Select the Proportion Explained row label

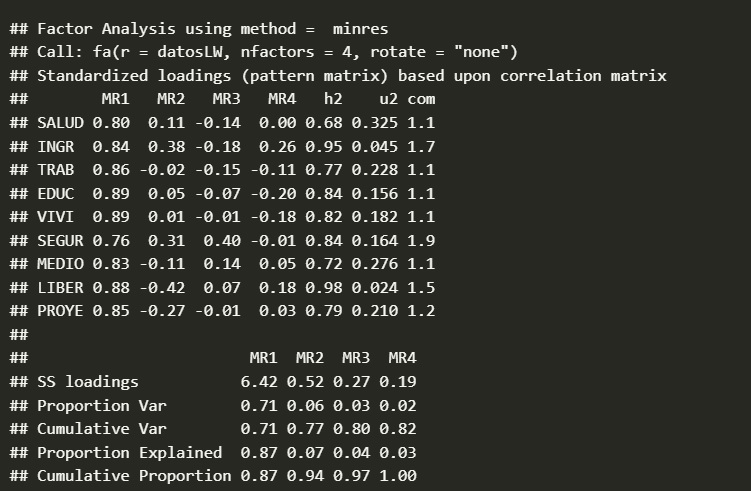[125, 452]
